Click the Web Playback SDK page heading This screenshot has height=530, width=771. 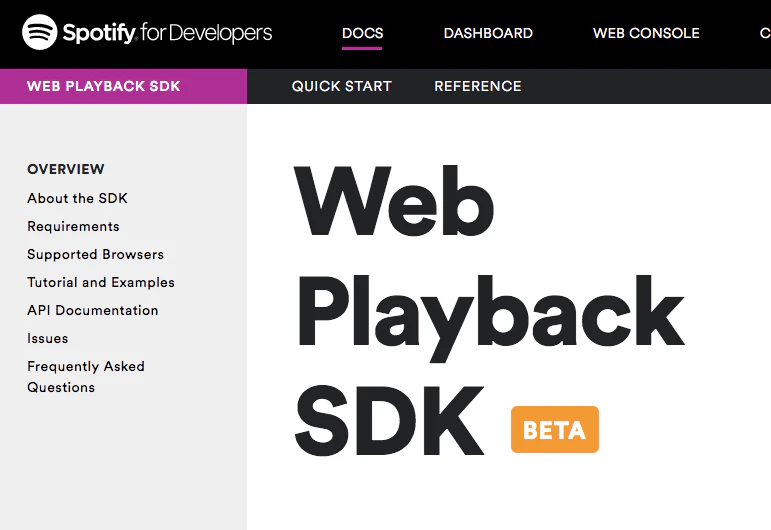coord(489,311)
